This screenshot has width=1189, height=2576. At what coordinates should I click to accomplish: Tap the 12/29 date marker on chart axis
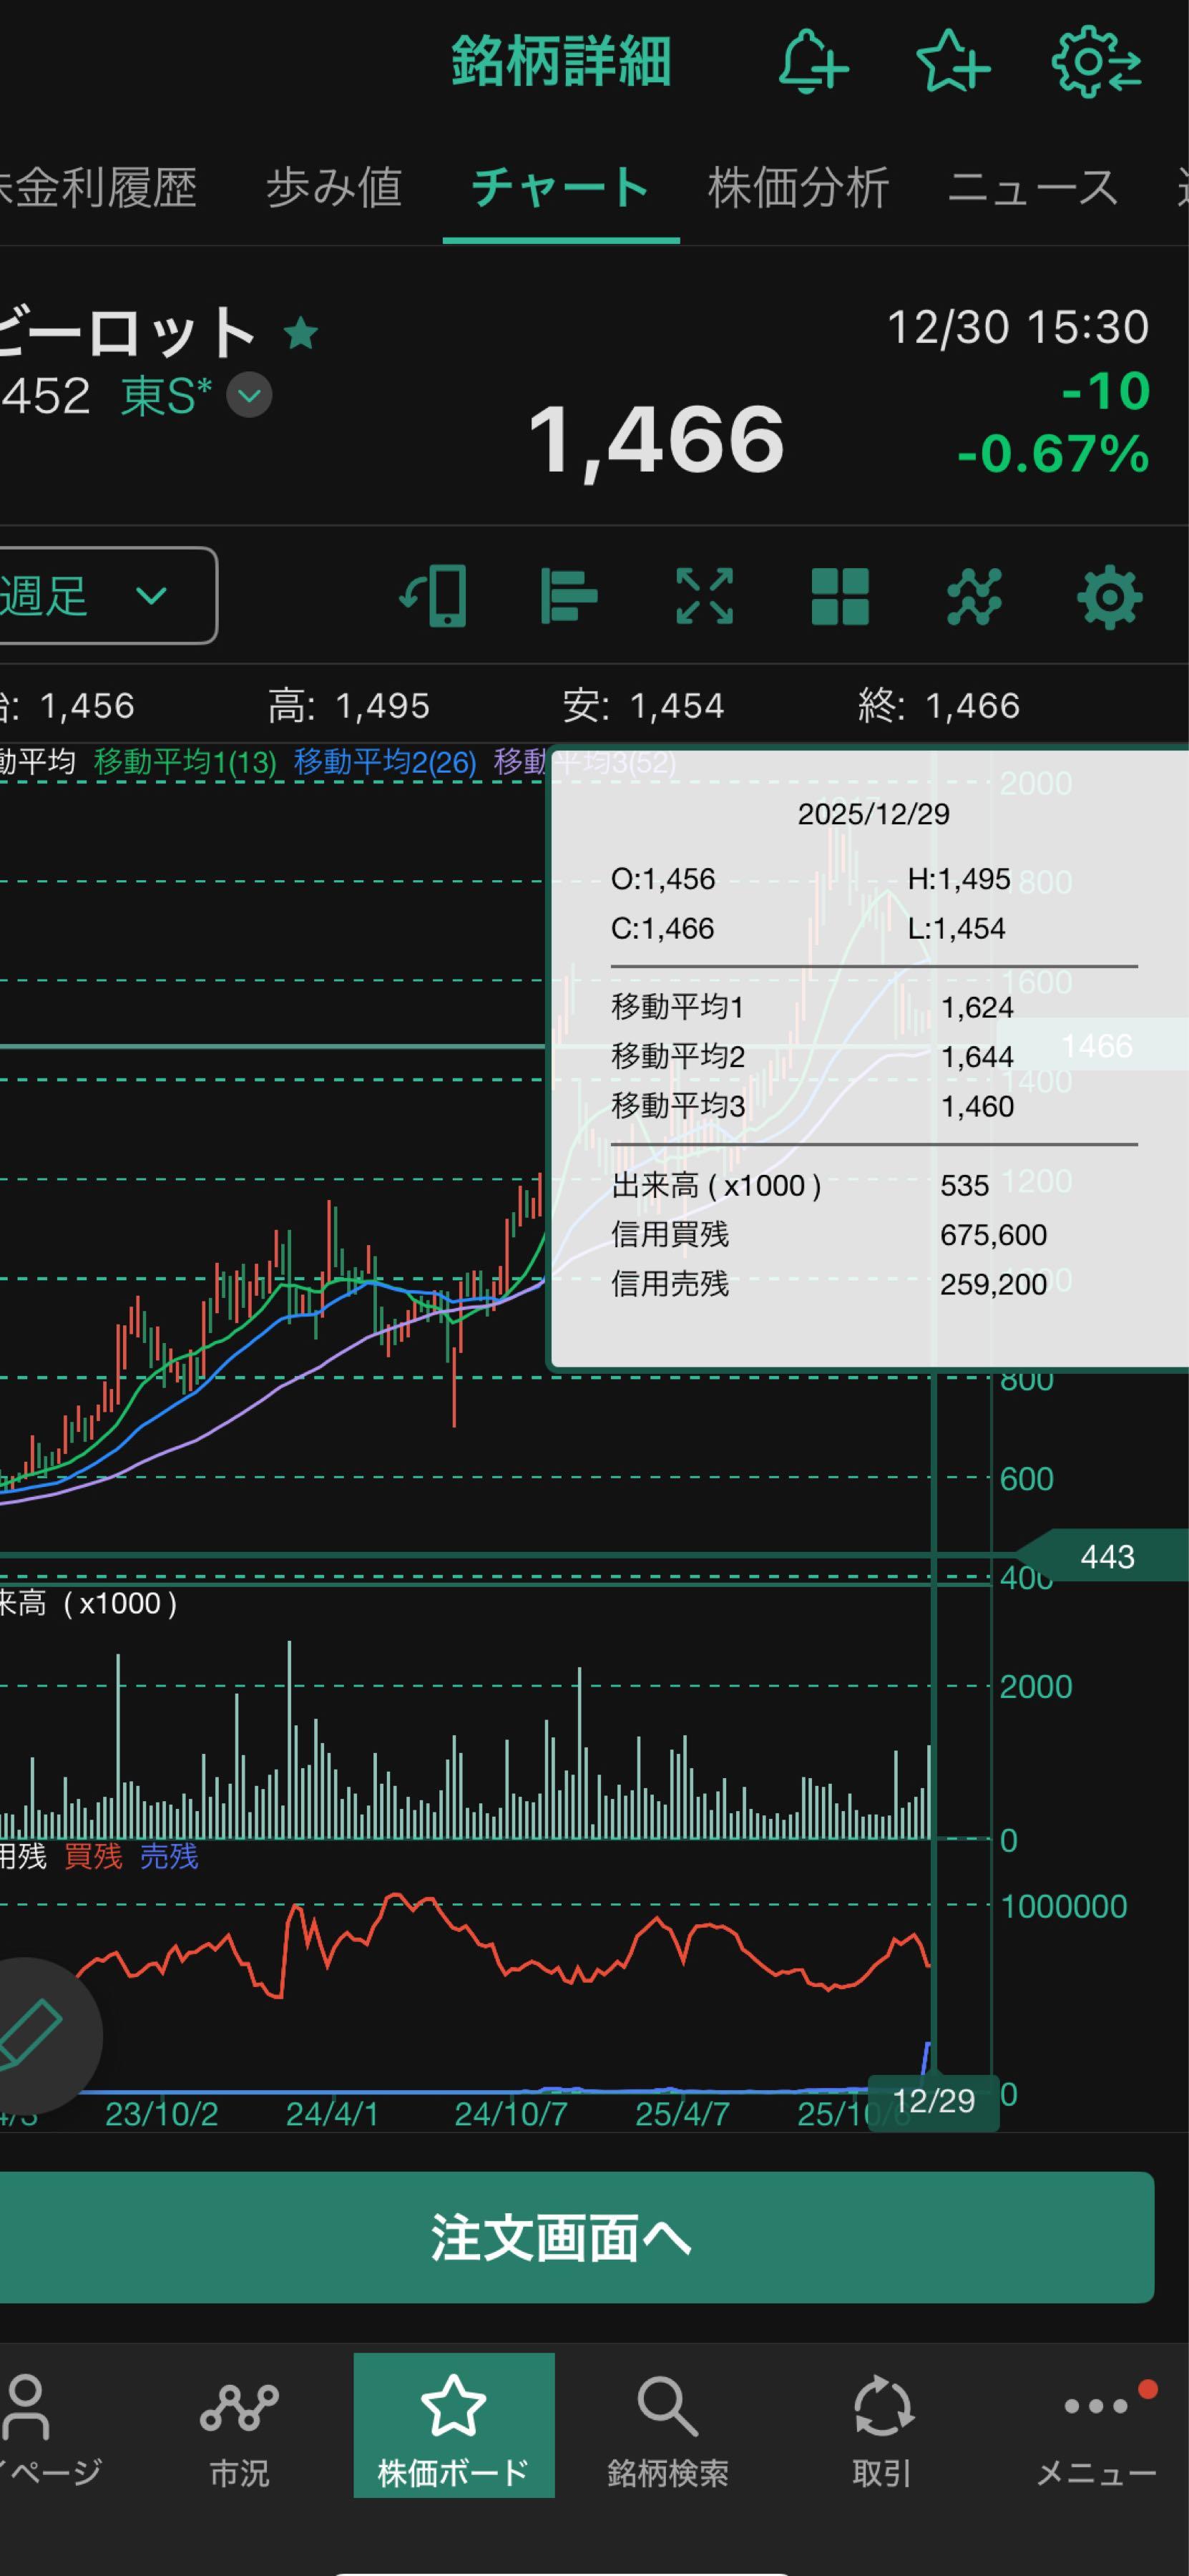pyautogui.click(x=933, y=2101)
